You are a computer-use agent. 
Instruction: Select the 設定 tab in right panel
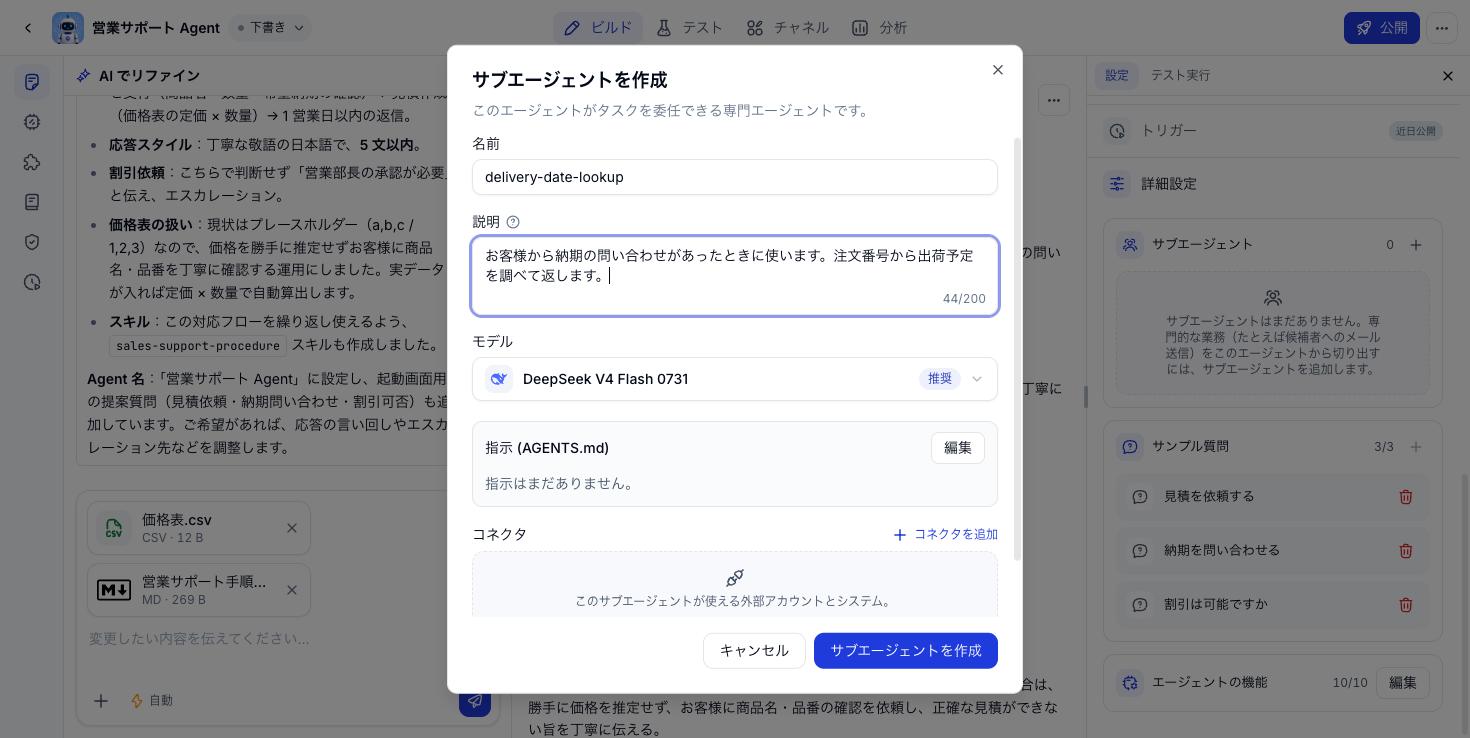tap(1117, 76)
